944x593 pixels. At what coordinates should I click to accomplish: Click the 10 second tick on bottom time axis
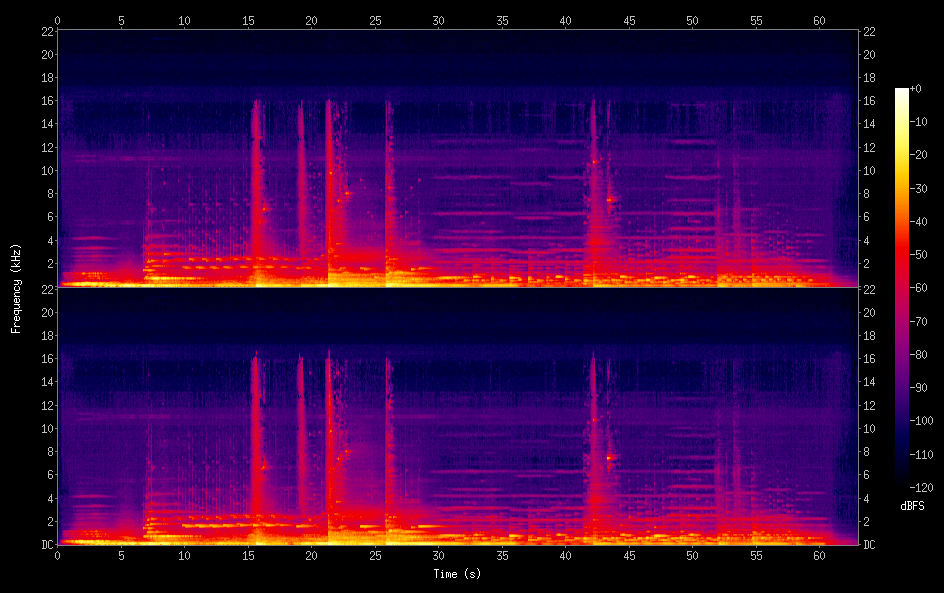click(x=184, y=554)
